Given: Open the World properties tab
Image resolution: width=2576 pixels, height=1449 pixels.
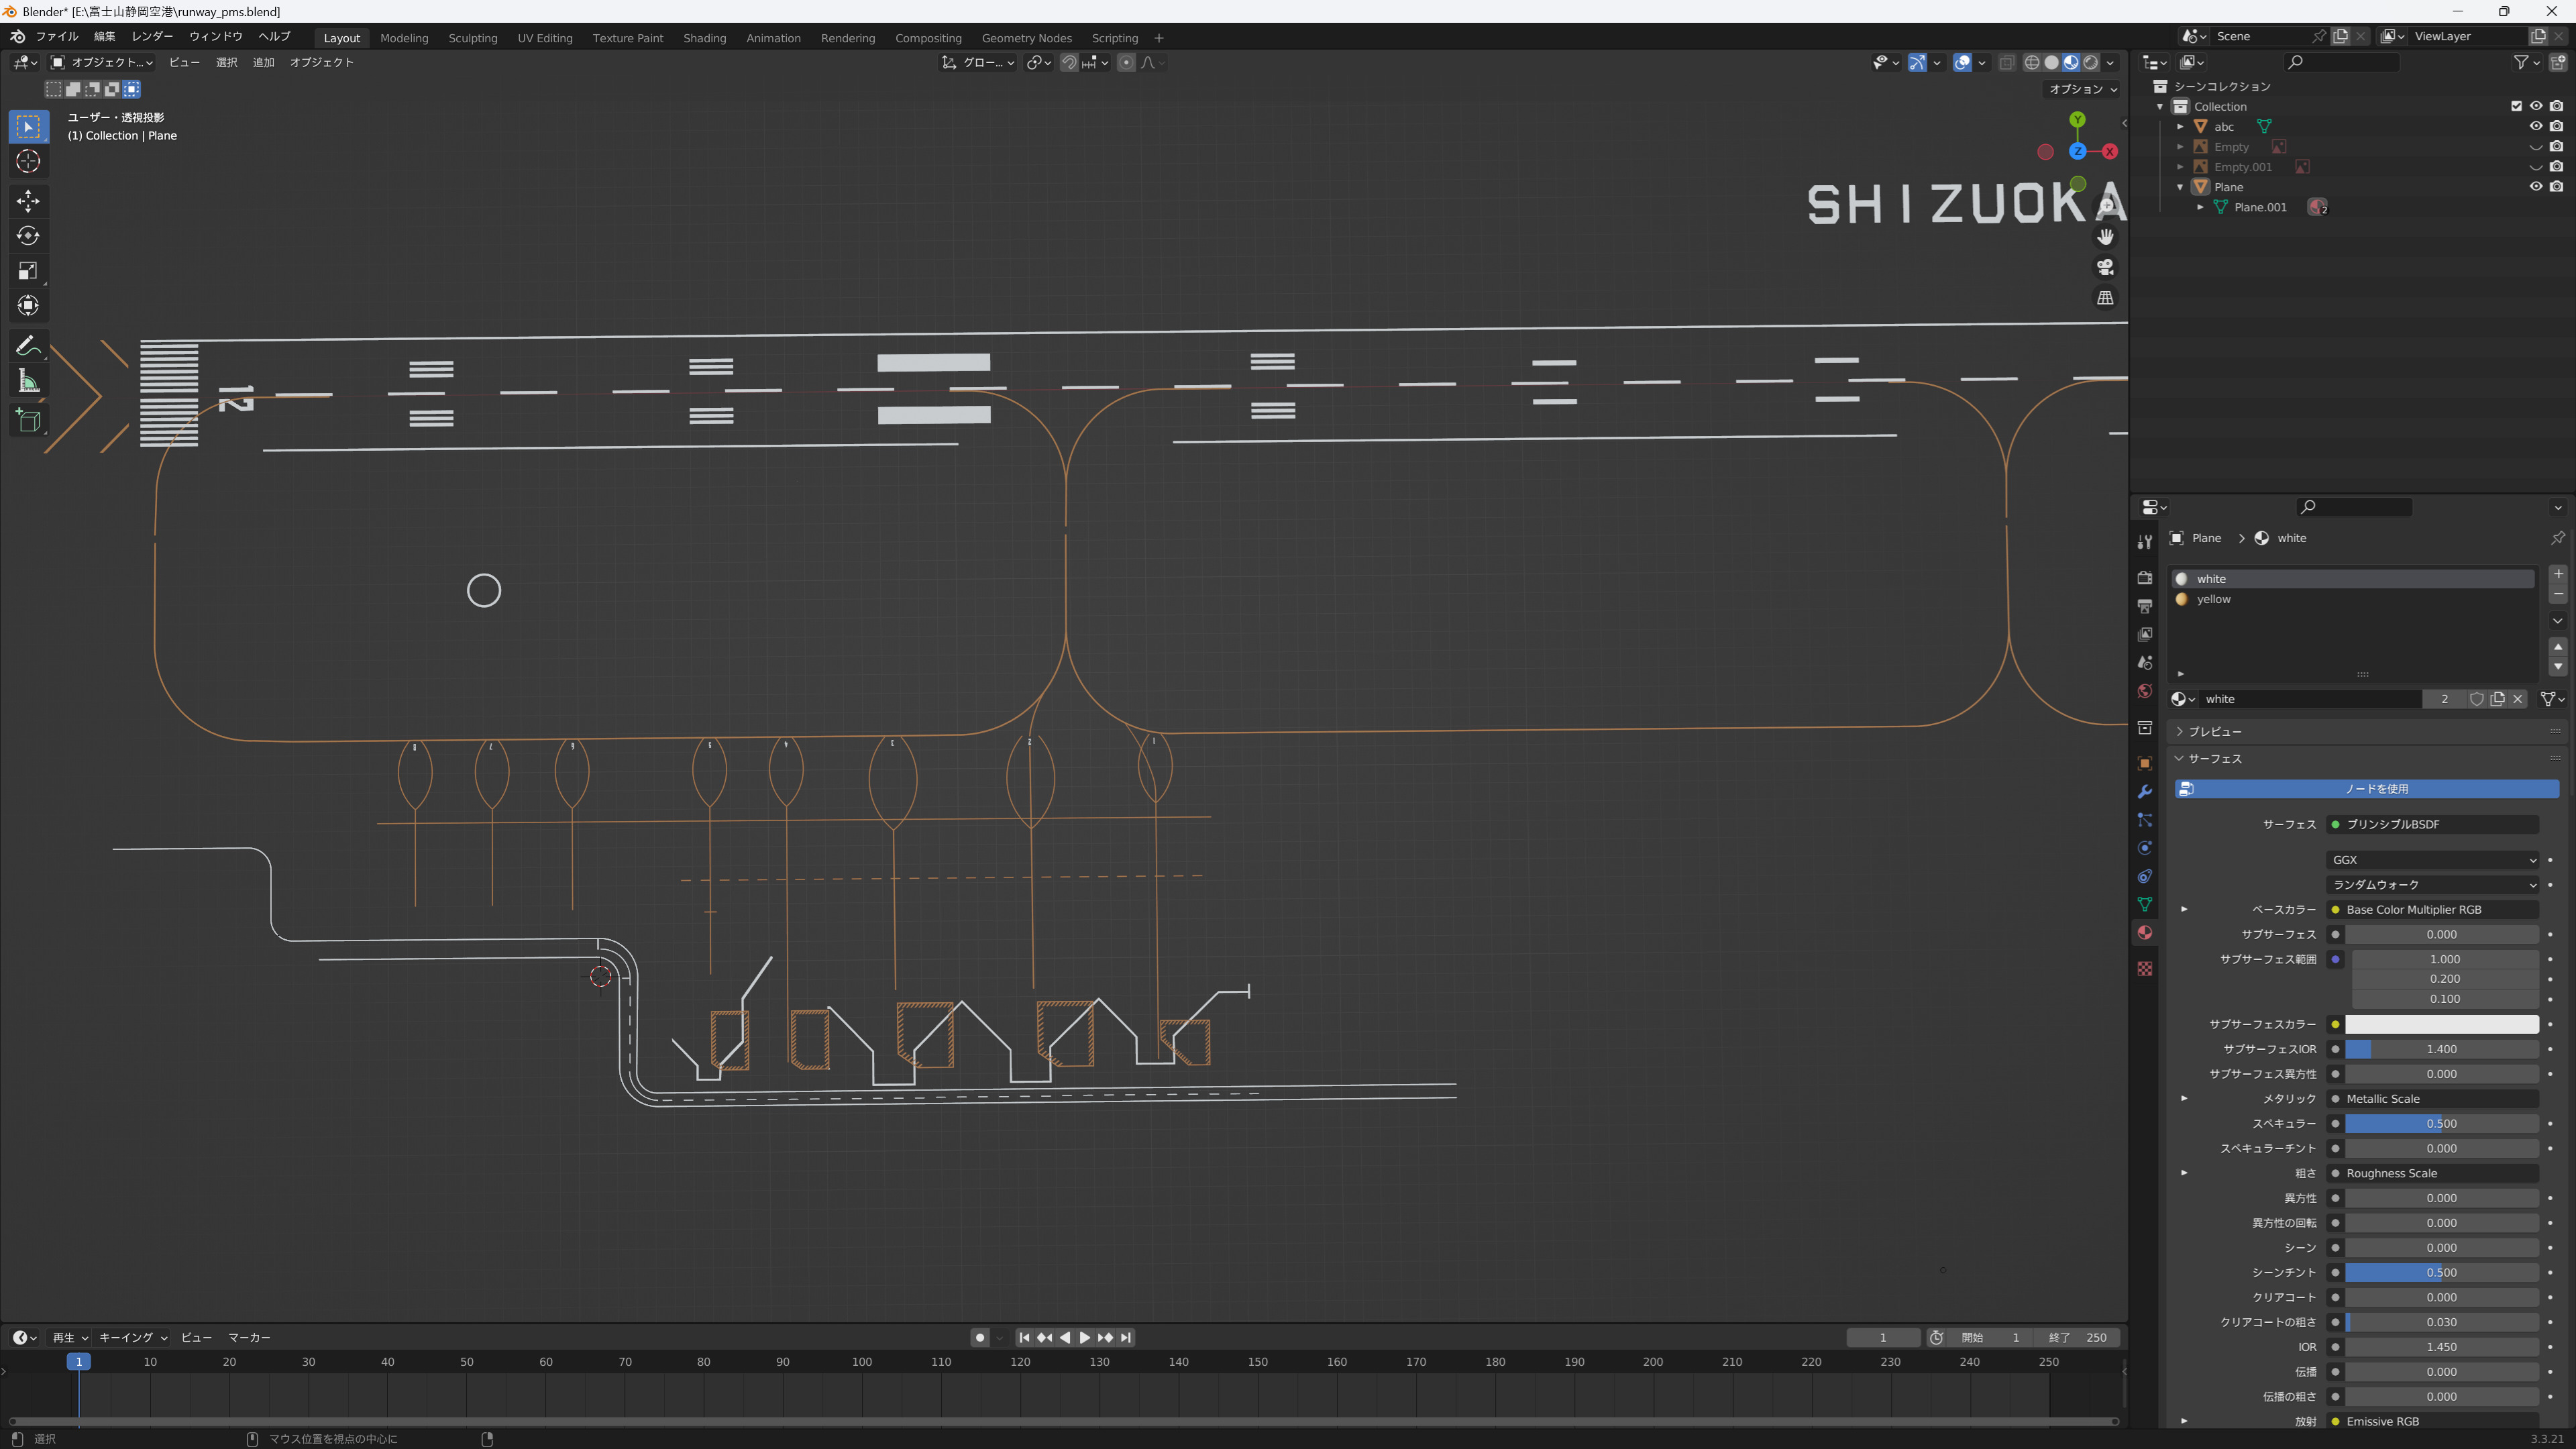Looking at the screenshot, I should 2144,691.
